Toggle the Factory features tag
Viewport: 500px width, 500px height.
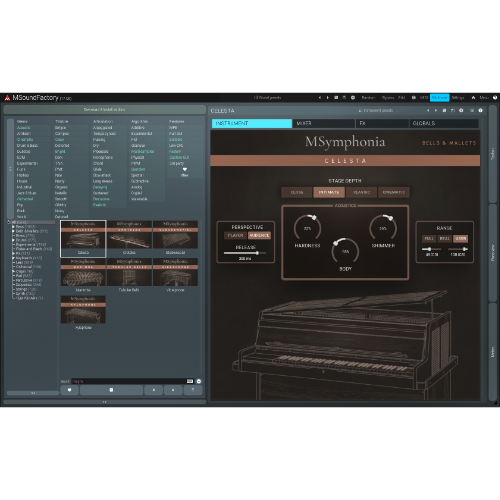coord(175,151)
